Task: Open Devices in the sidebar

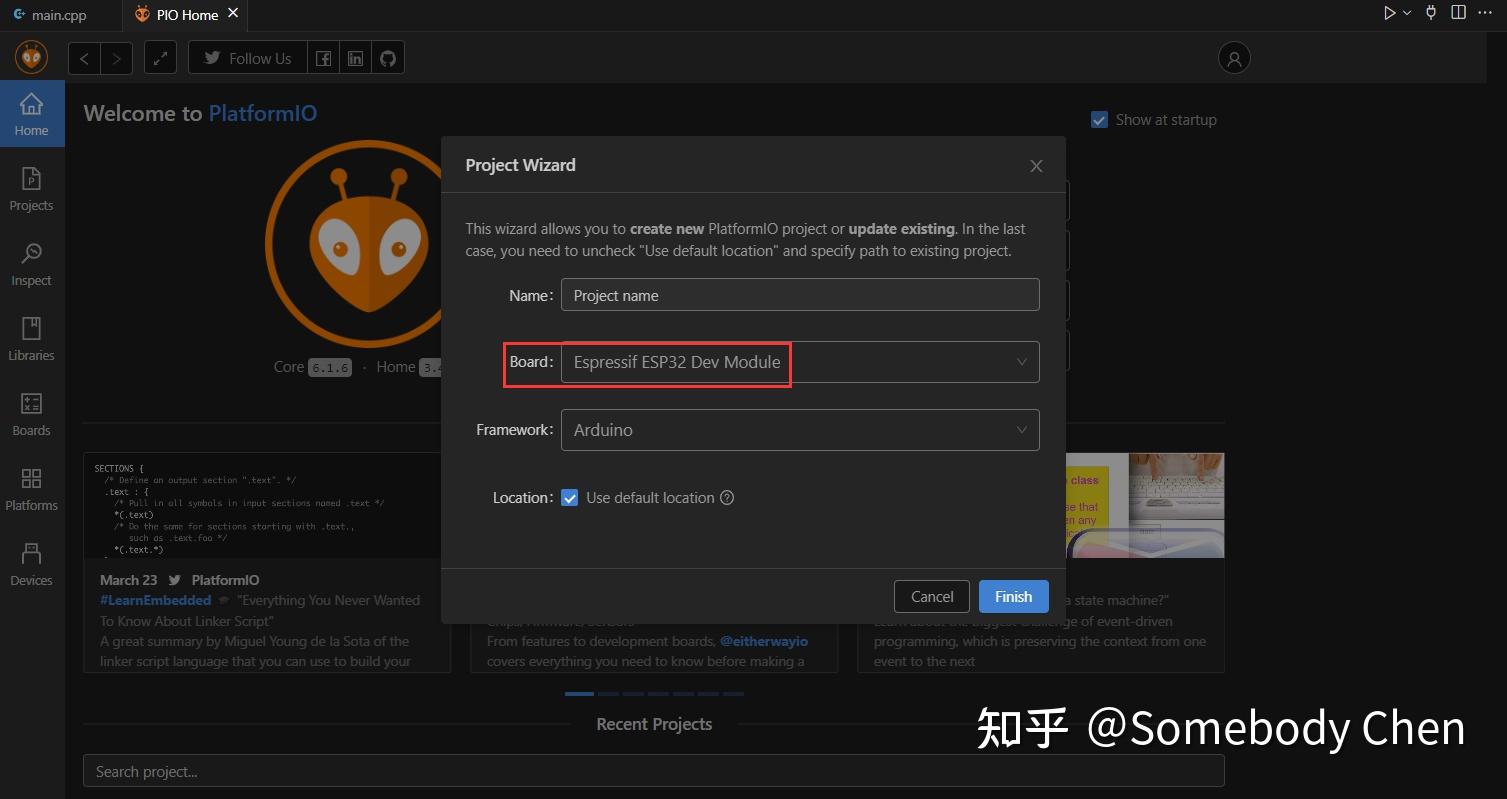Action: 32,564
